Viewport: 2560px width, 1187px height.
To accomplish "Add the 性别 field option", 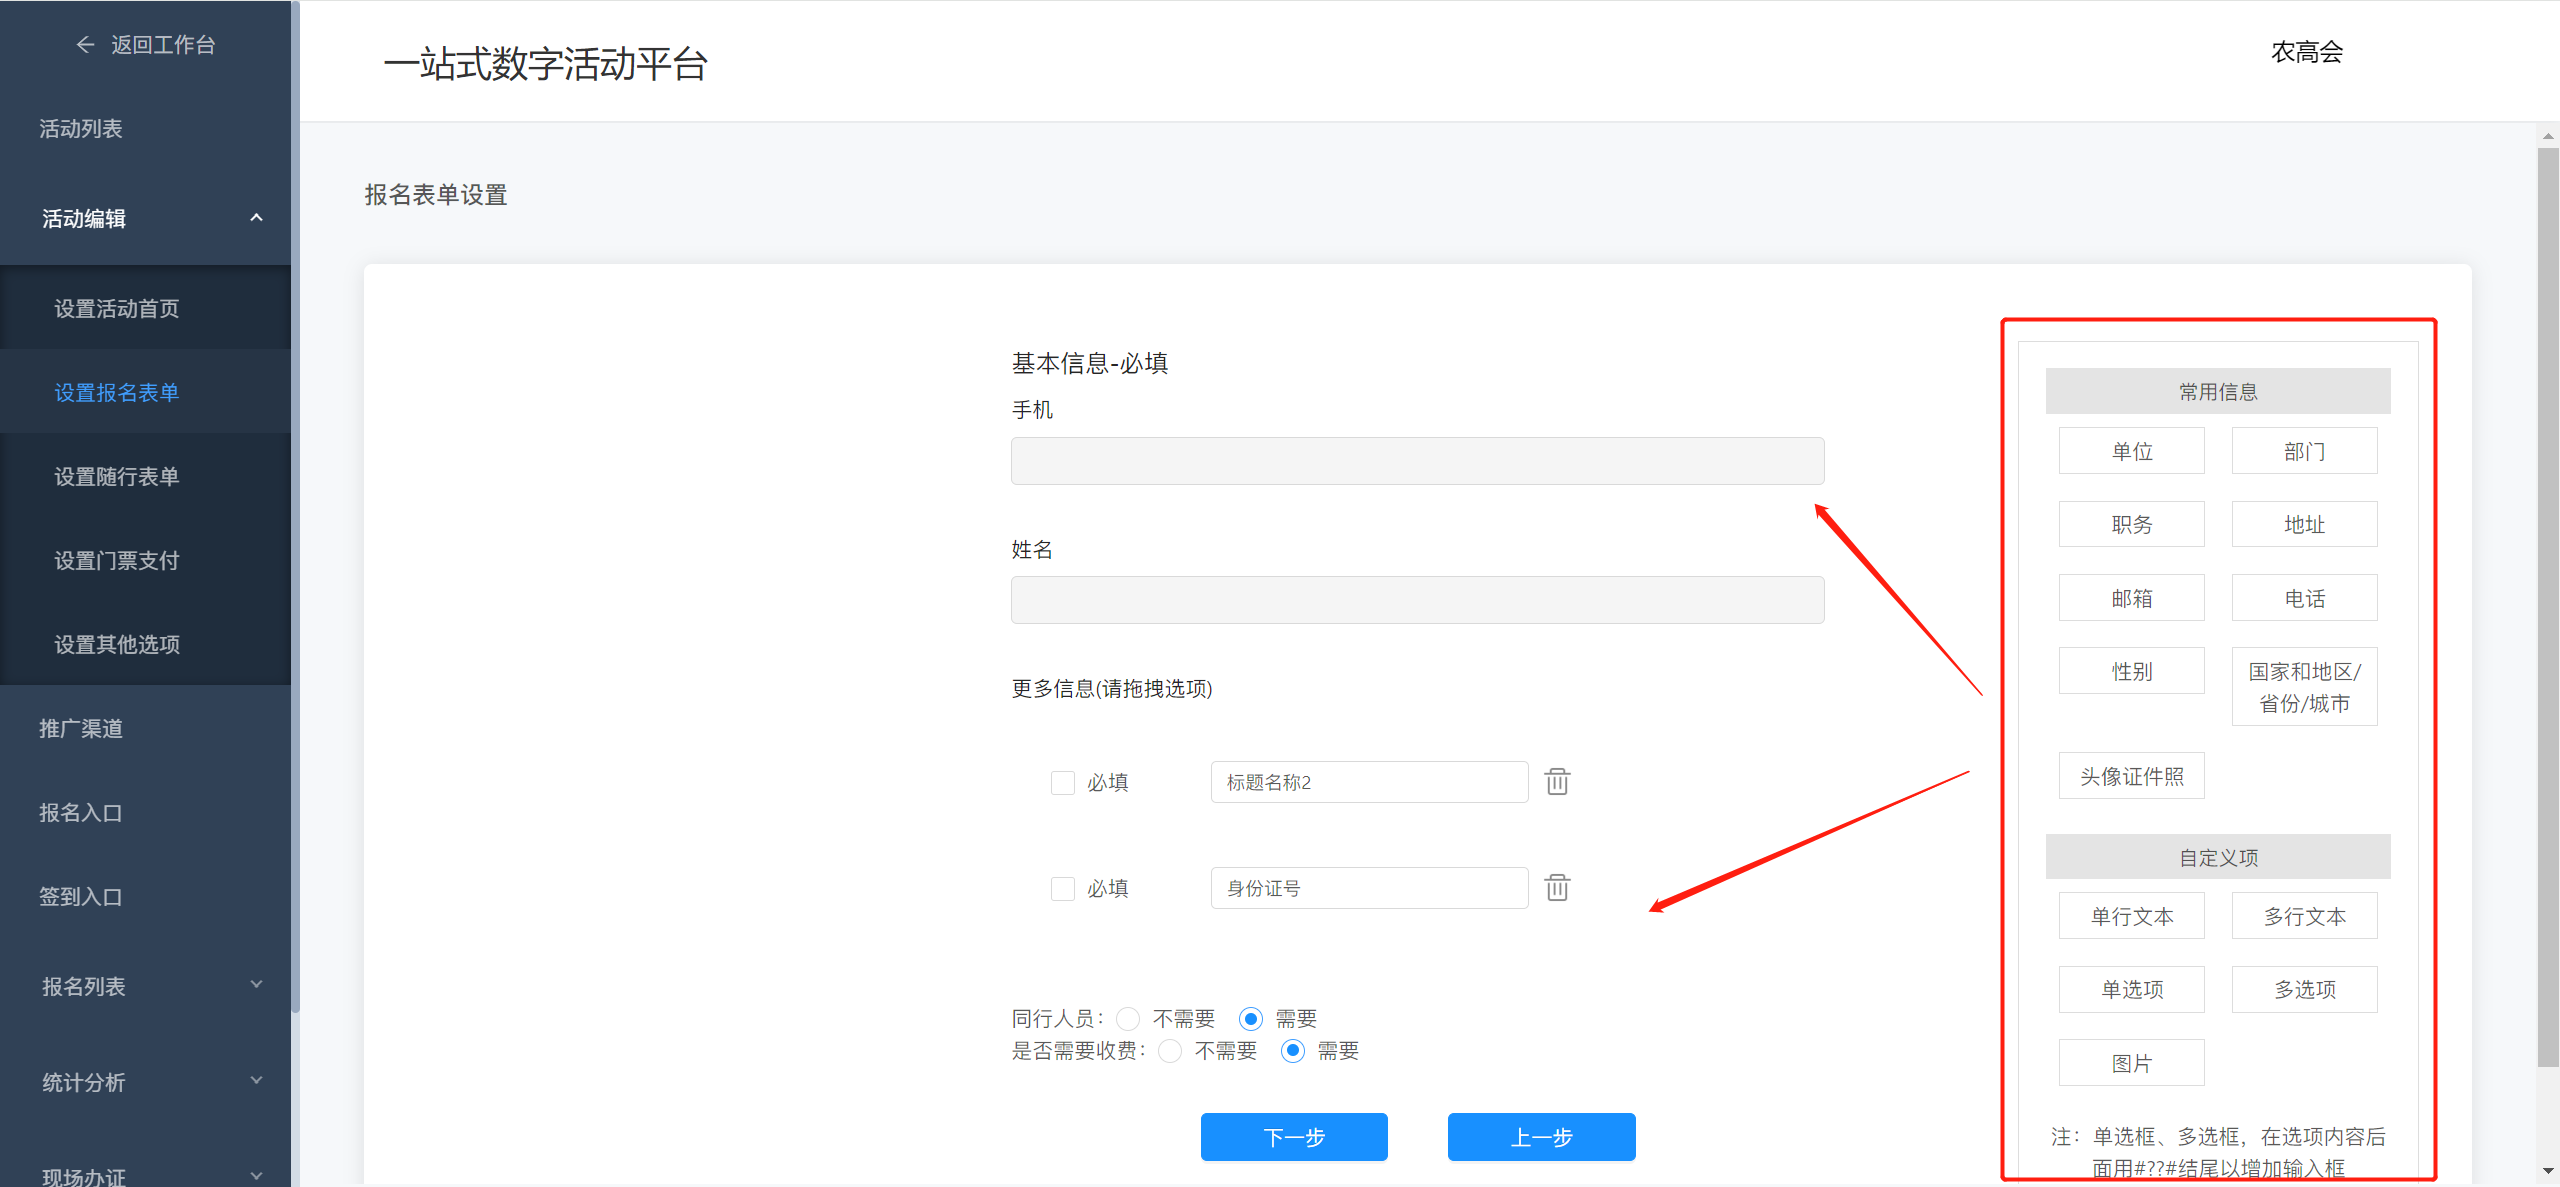I will coord(2131,671).
